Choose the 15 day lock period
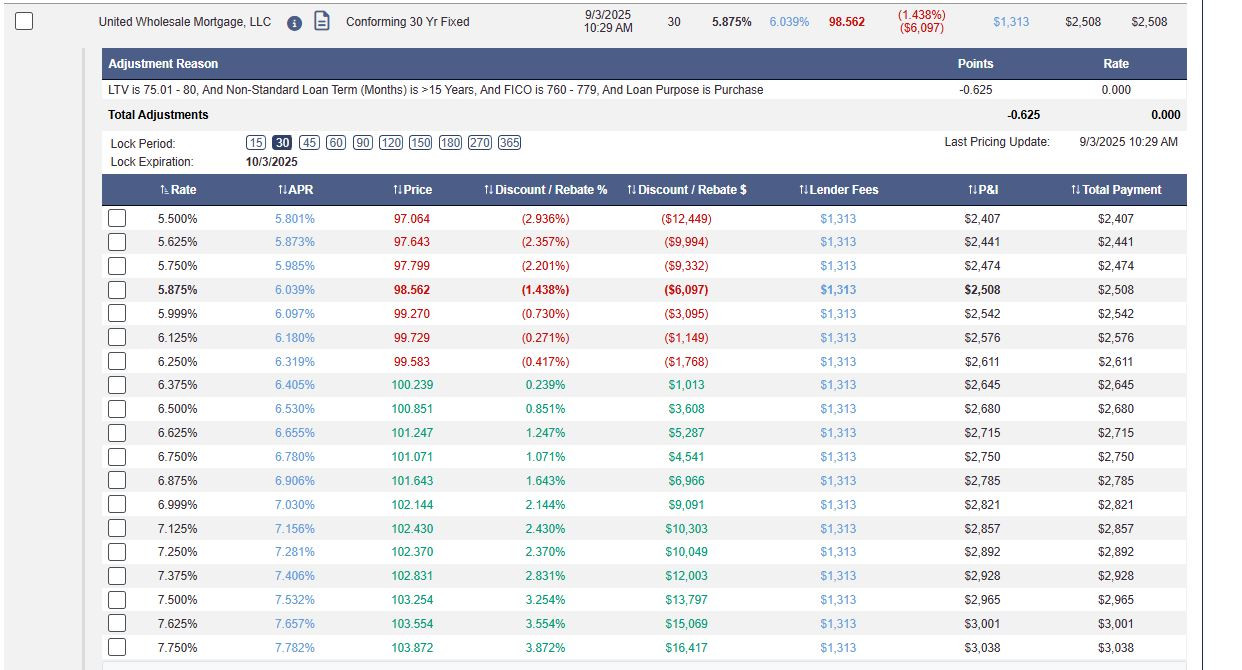Image resolution: width=1242 pixels, height=670 pixels. tap(256, 143)
